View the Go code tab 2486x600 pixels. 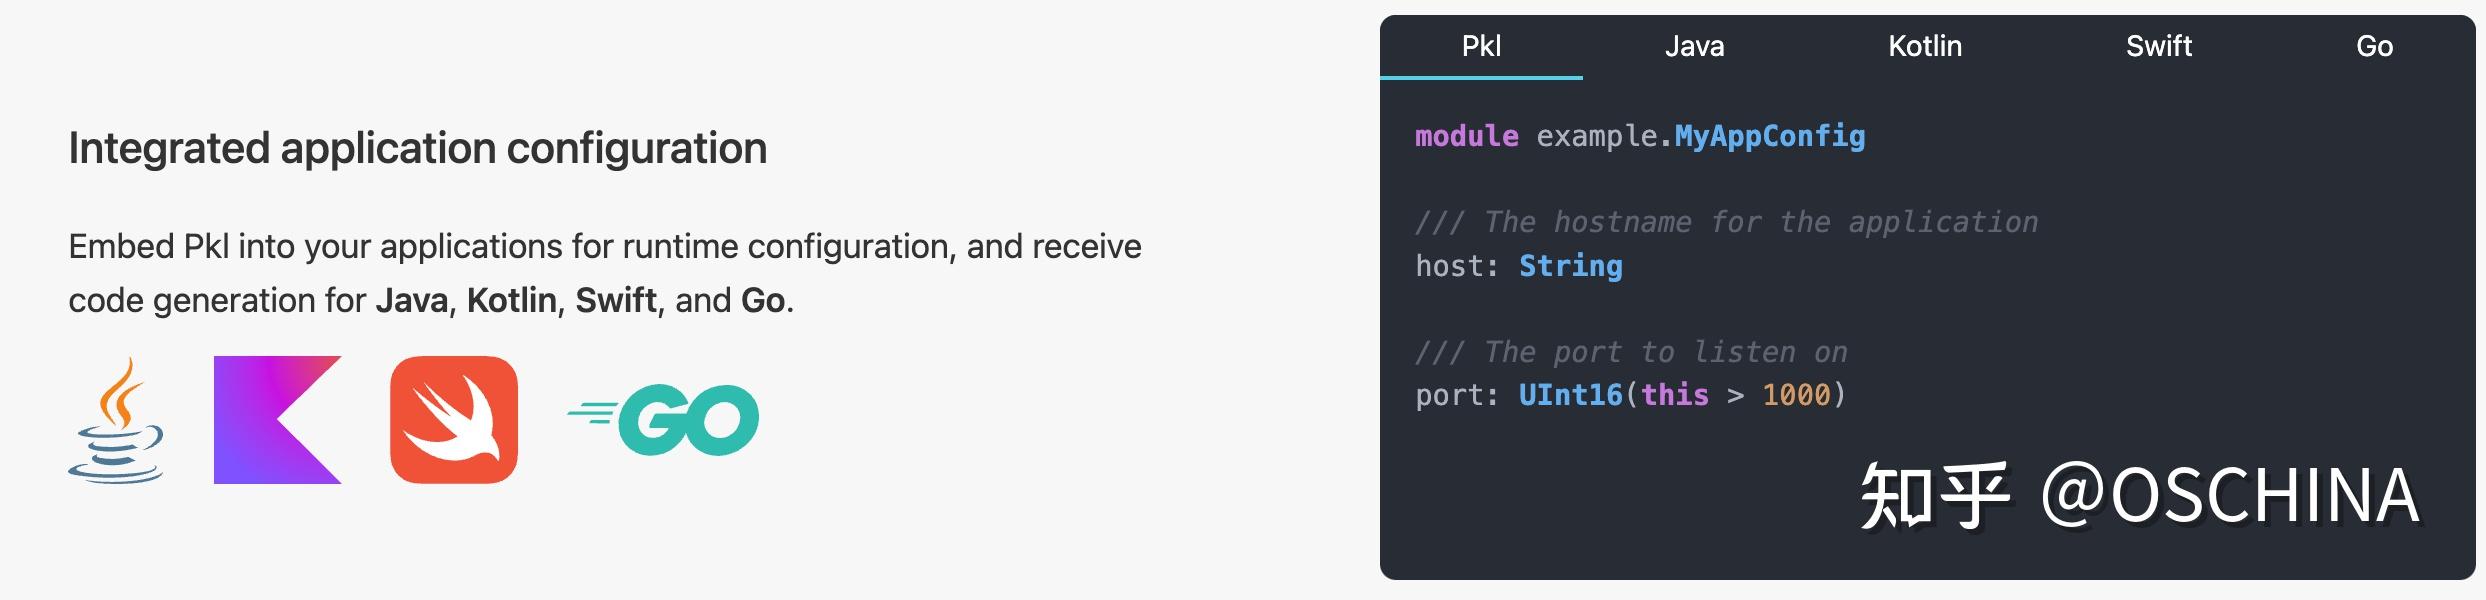point(2374,46)
